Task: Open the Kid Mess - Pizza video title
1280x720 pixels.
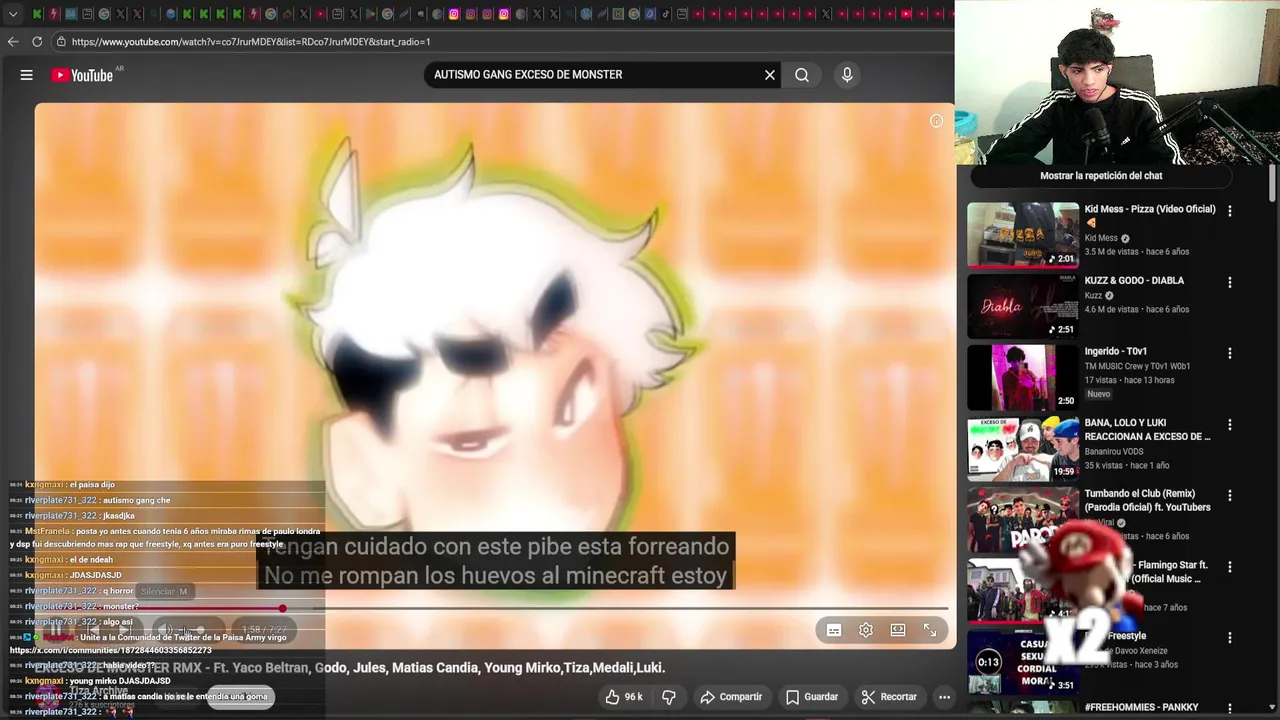Action: click(x=1150, y=209)
